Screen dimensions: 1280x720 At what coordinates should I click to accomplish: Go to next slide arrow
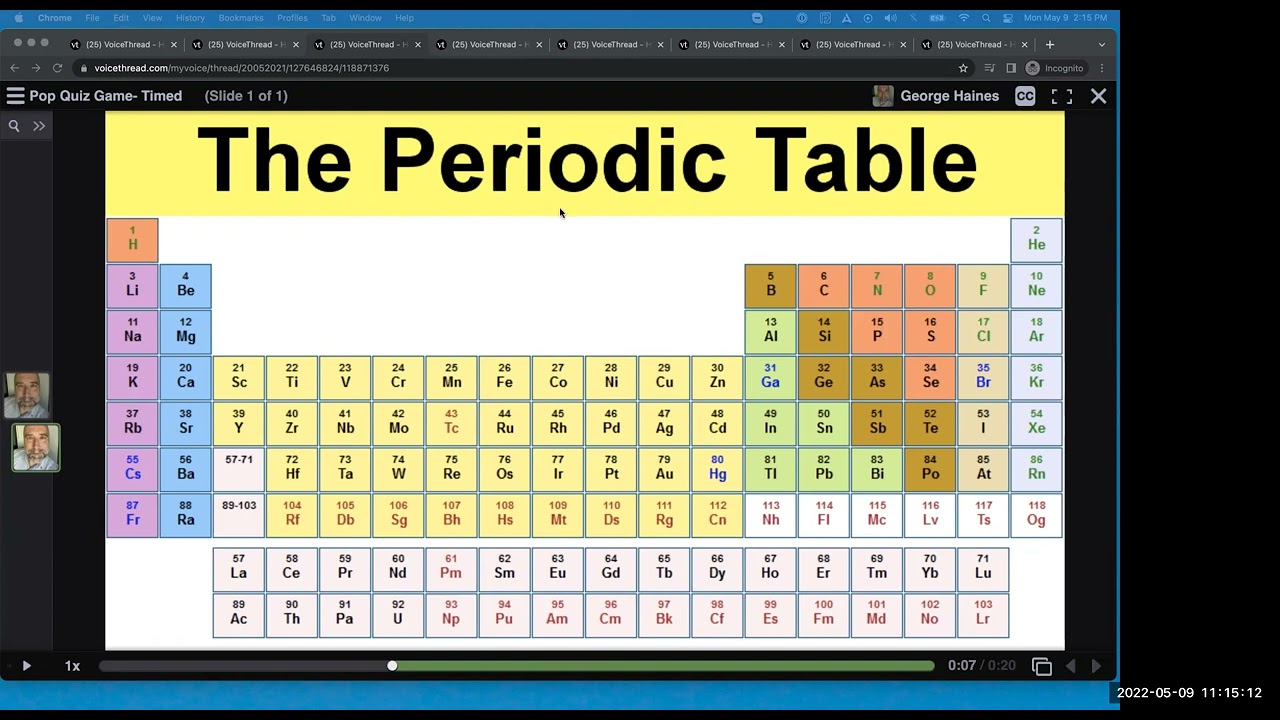(x=1096, y=666)
